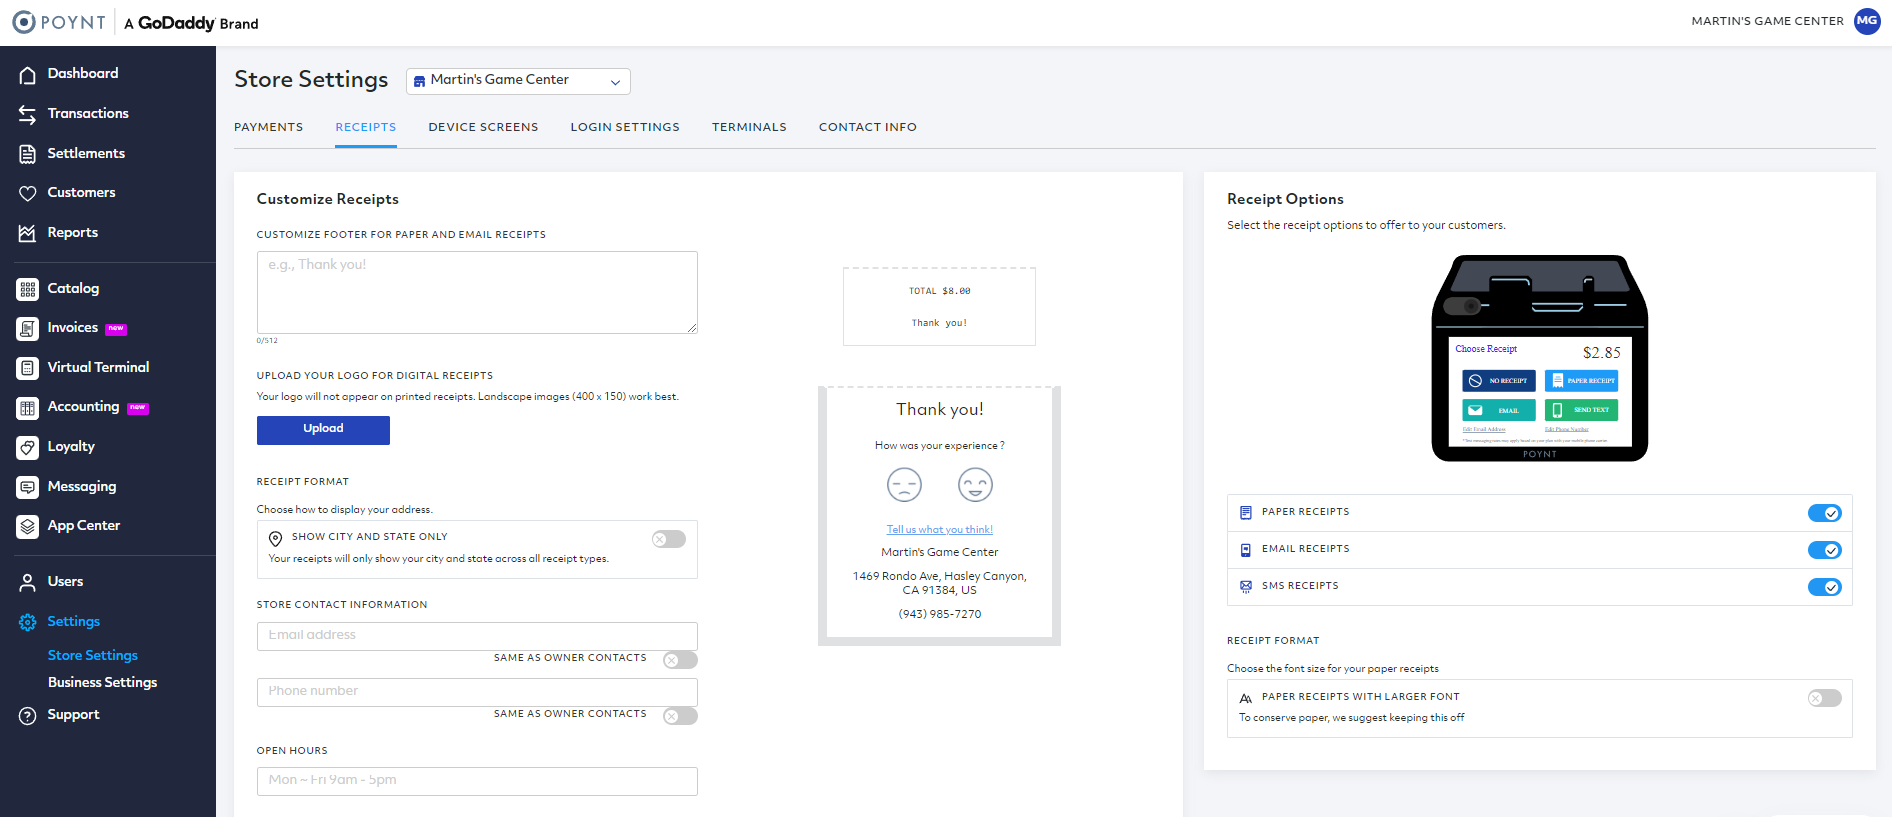Click the Poynt logo icon
This screenshot has height=817, width=1892.
coord(24,22)
